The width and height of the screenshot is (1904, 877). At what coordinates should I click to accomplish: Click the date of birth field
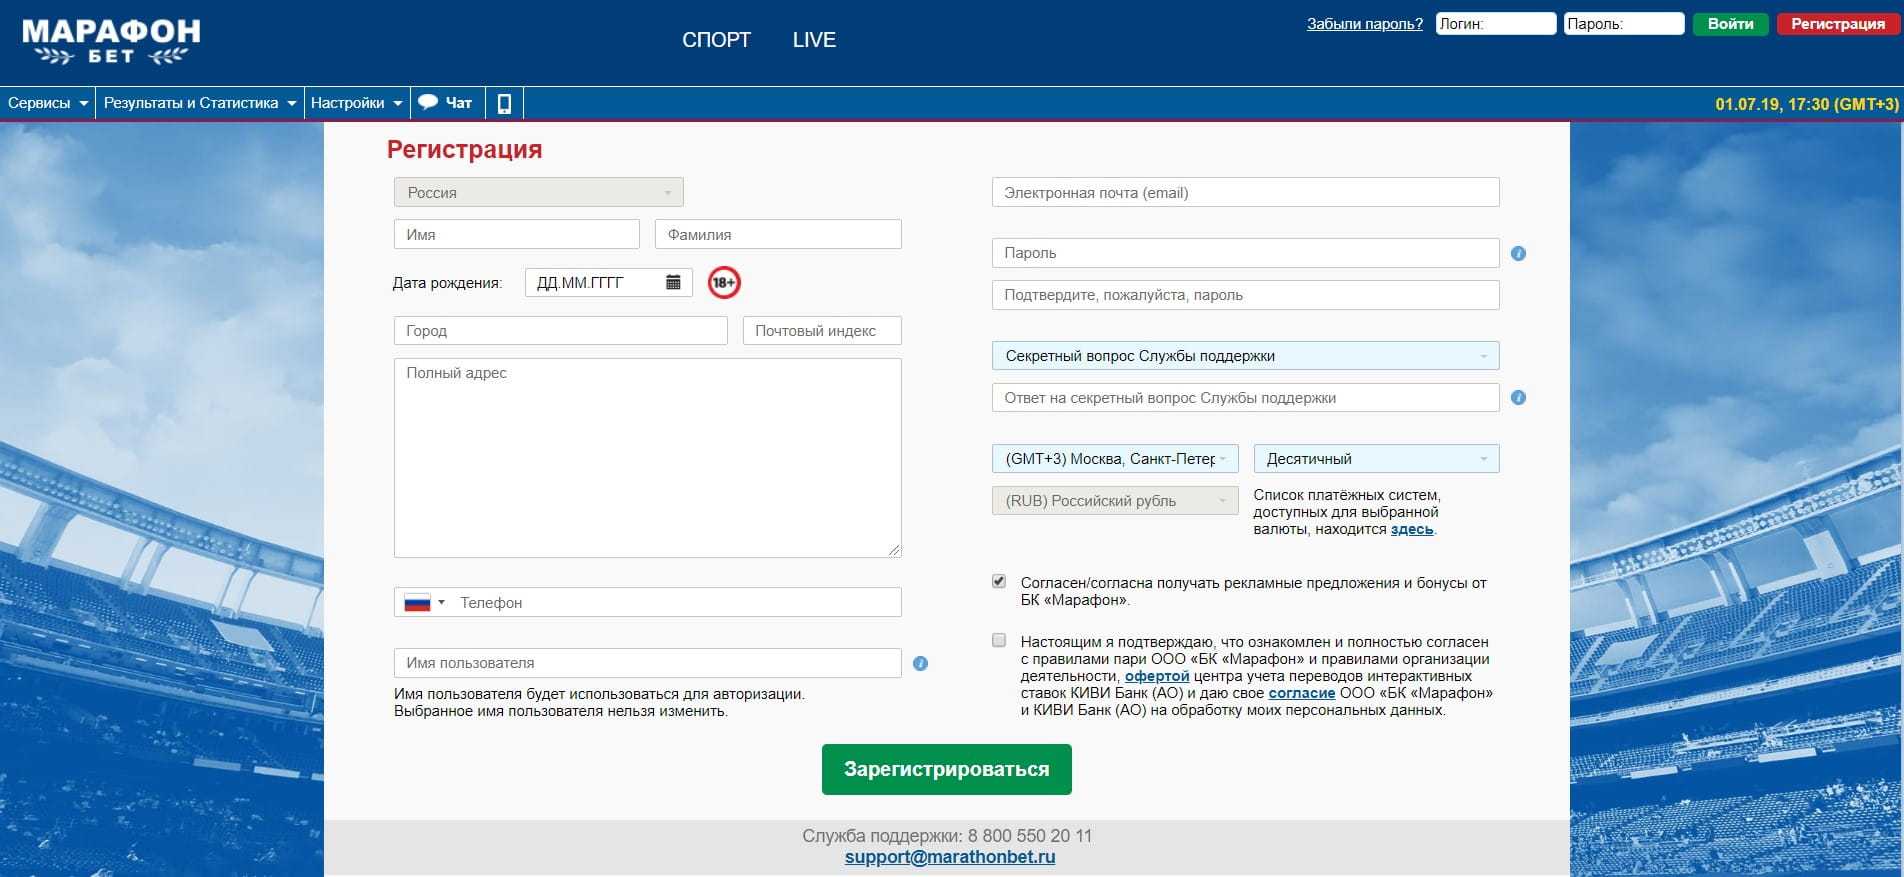(608, 282)
